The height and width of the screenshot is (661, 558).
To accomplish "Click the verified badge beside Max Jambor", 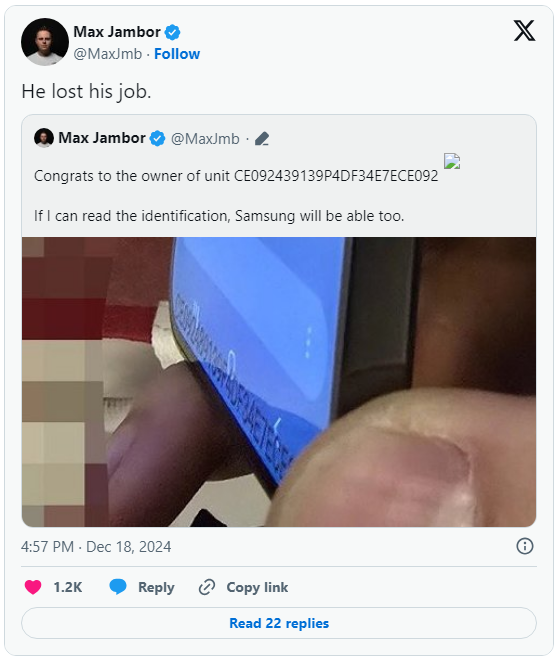I will pyautogui.click(x=172, y=32).
